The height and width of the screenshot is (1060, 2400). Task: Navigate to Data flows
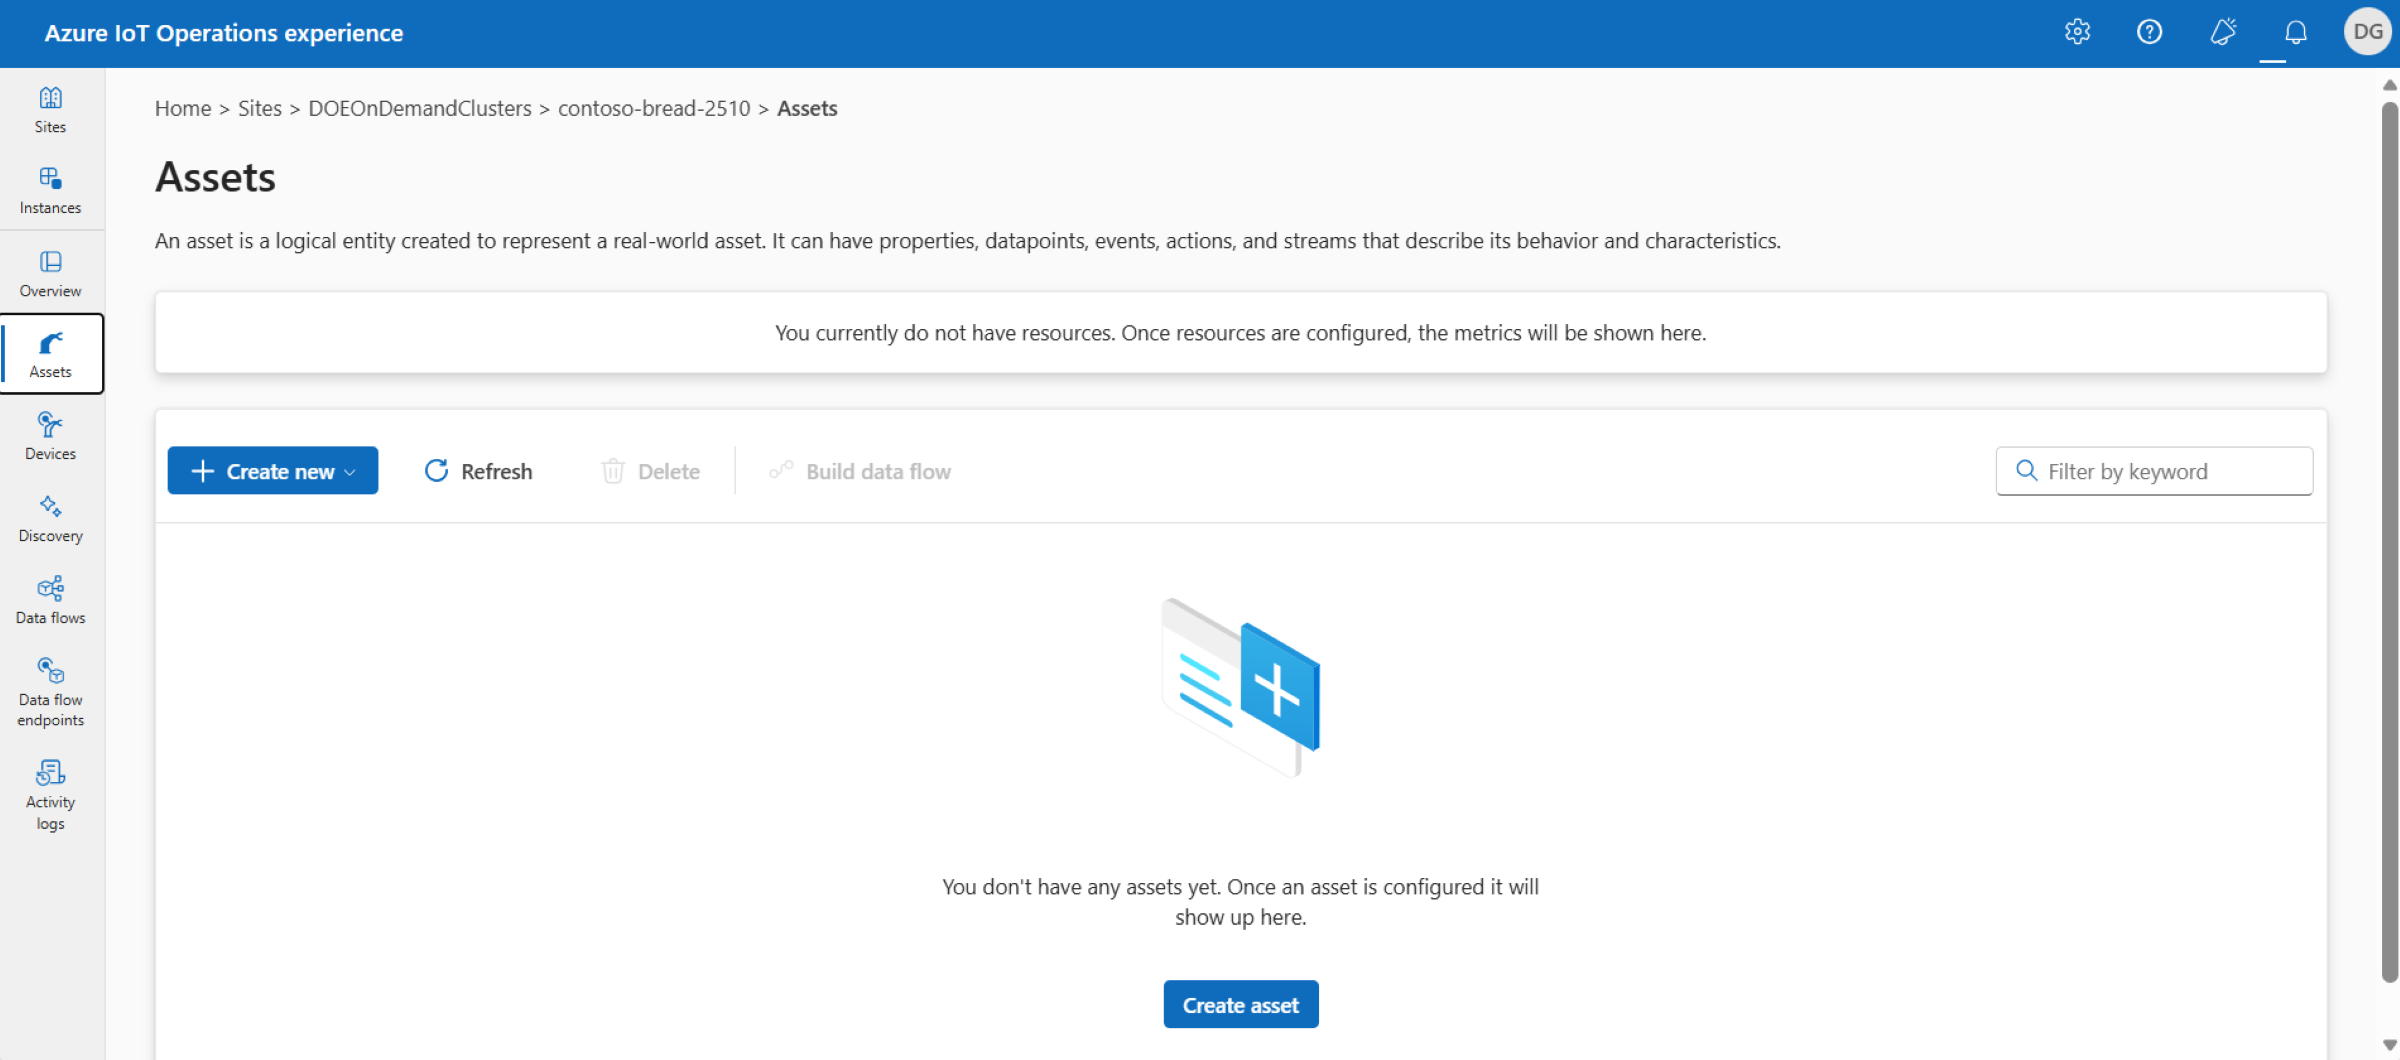(50, 600)
